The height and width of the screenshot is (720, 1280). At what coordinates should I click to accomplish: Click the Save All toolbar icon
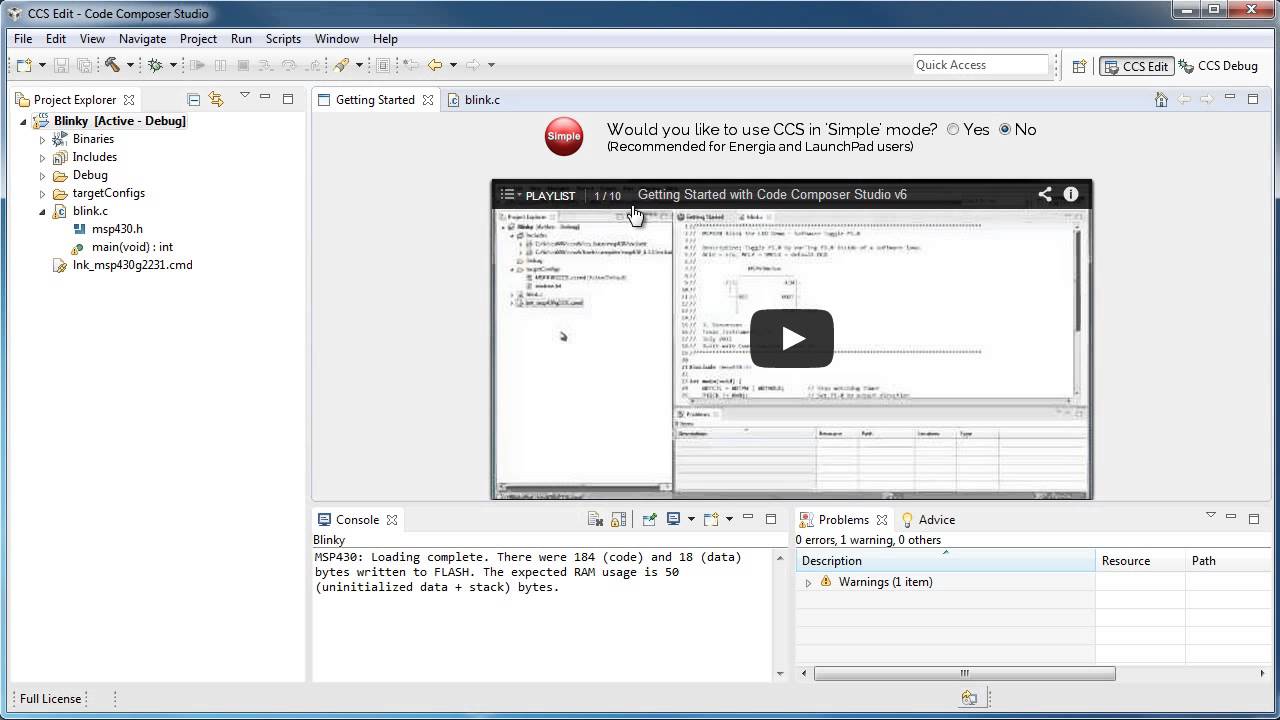tap(84, 65)
